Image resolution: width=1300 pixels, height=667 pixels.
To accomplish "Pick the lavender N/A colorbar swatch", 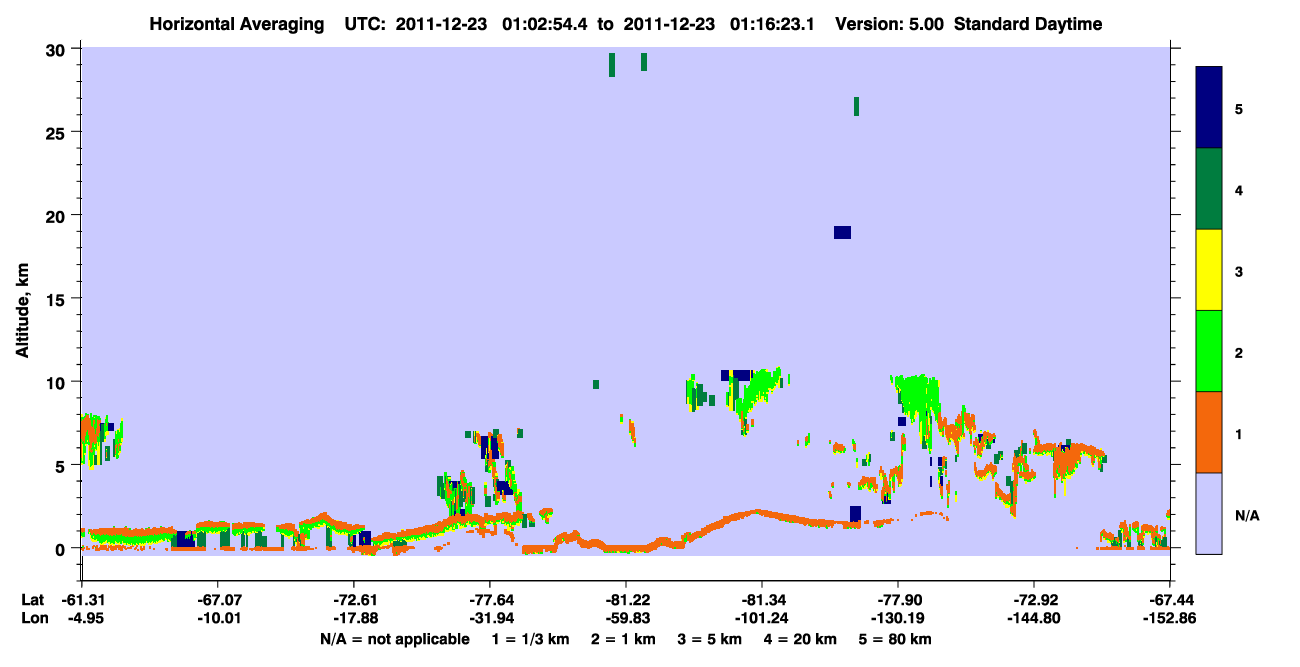I will click(1209, 513).
